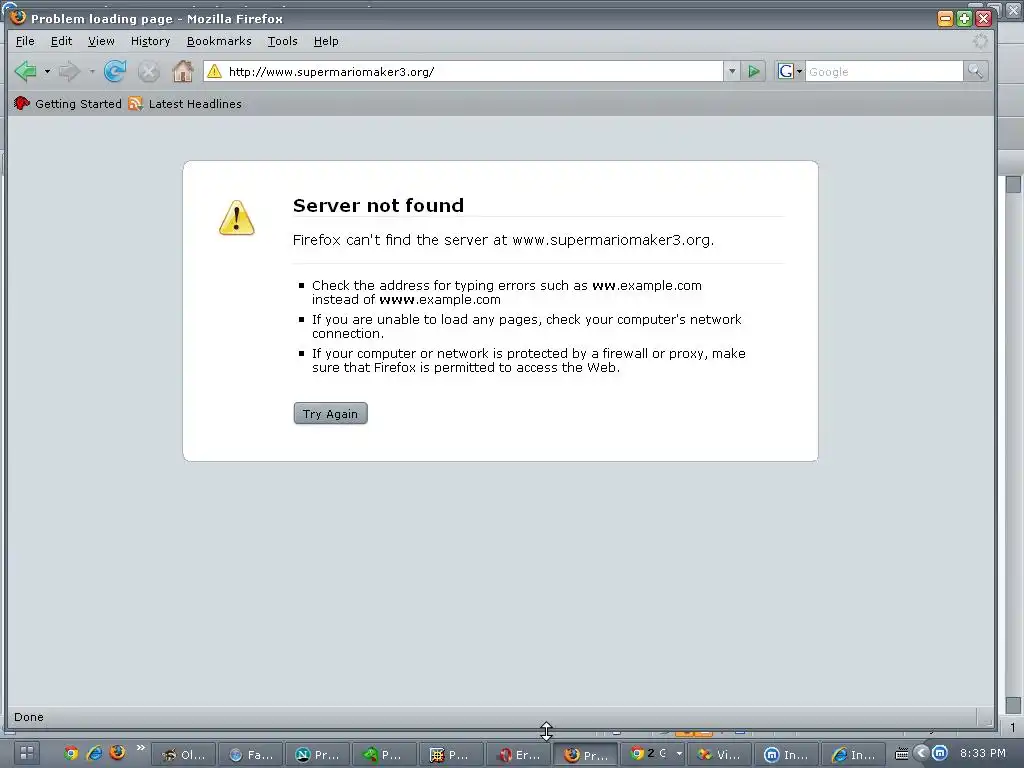This screenshot has width=1024, height=768.
Task: Switch to the 'Er...' Opera taskbar window
Action: click(x=519, y=754)
